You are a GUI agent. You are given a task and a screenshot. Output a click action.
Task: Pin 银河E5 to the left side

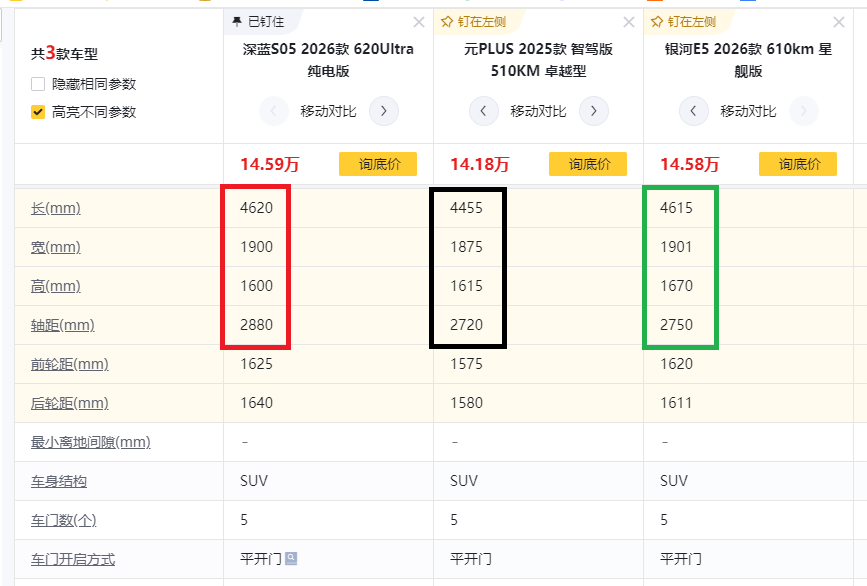tap(683, 22)
